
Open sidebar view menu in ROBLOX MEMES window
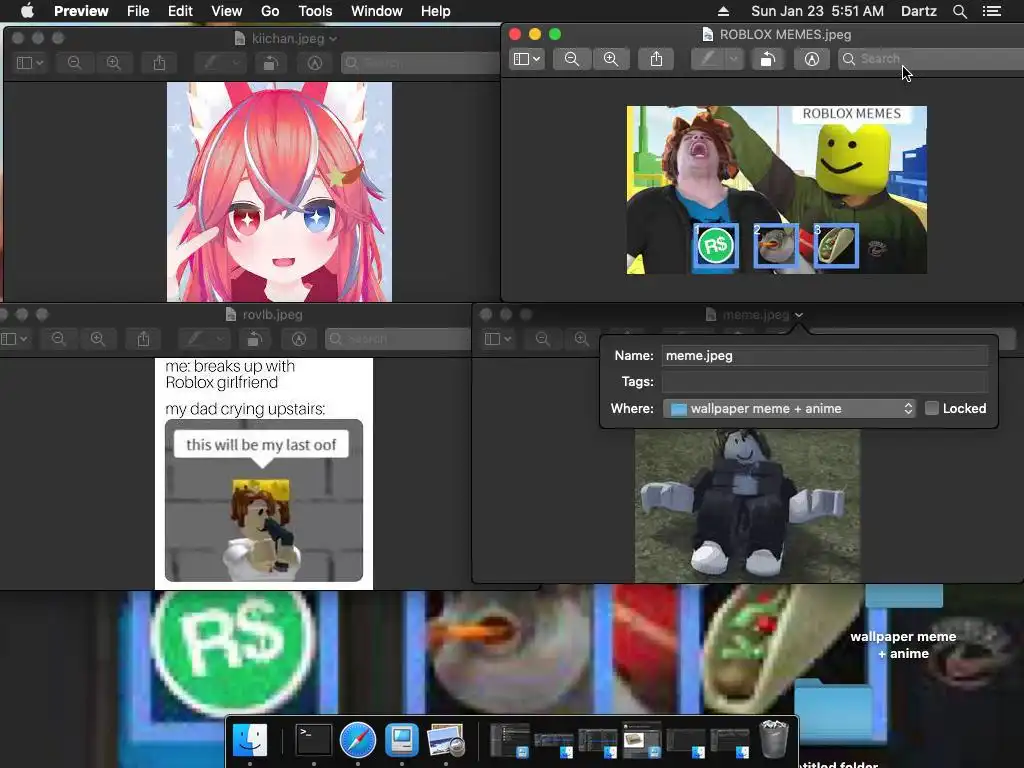point(526,59)
